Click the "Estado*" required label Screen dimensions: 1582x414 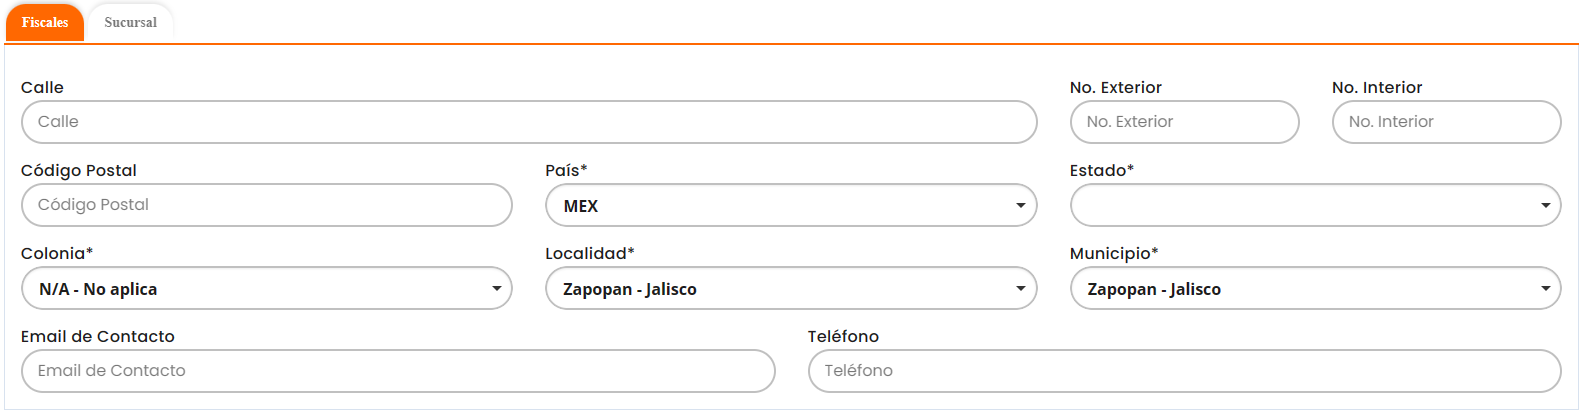[1101, 171]
